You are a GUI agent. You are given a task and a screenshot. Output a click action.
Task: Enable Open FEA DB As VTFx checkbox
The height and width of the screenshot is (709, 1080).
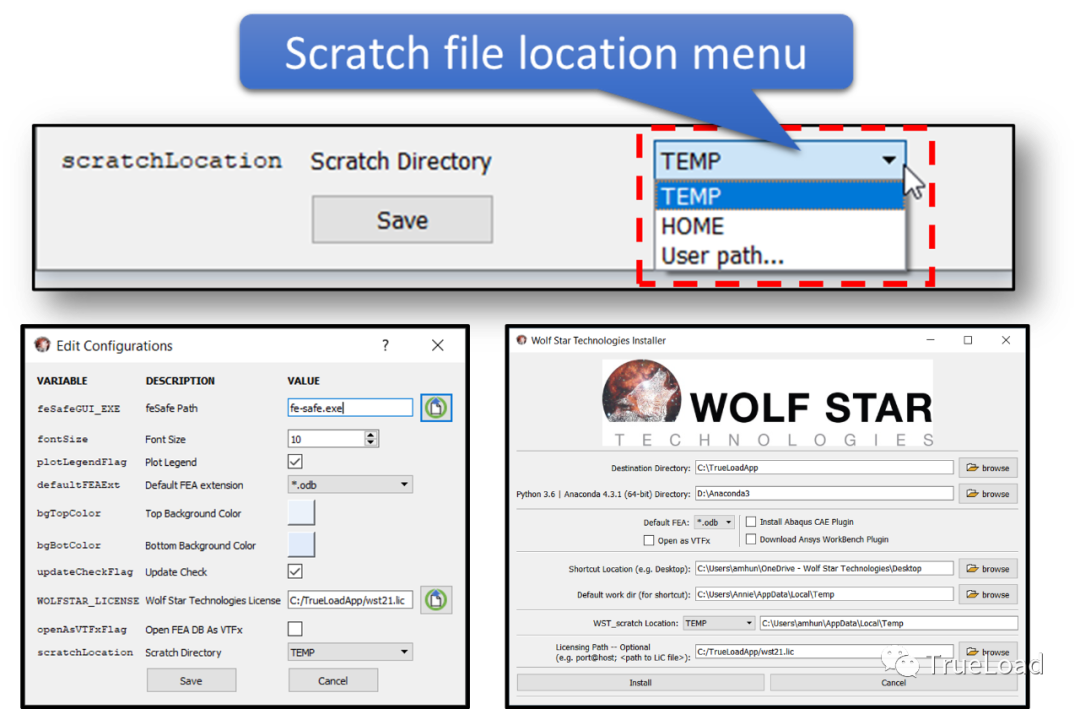(295, 628)
